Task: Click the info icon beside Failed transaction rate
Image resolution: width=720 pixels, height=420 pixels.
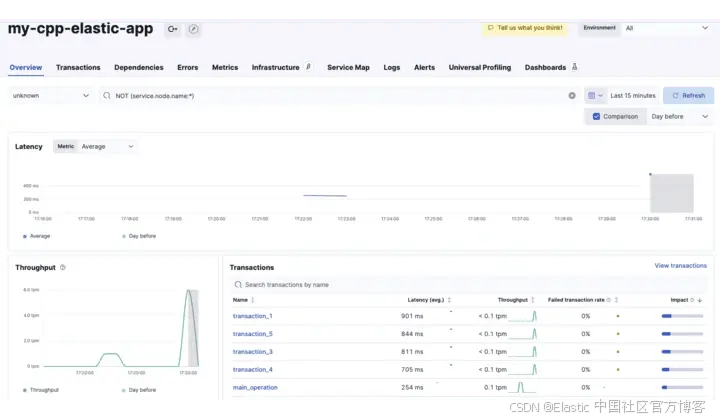Action: point(609,300)
